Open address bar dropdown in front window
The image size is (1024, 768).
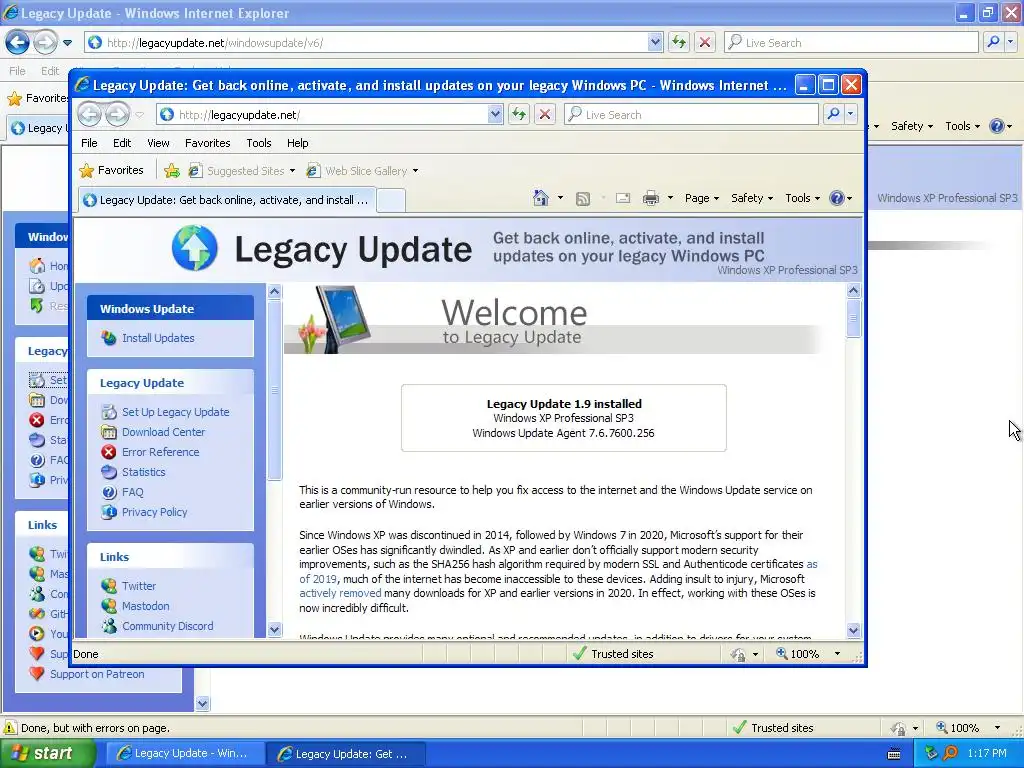pos(495,115)
